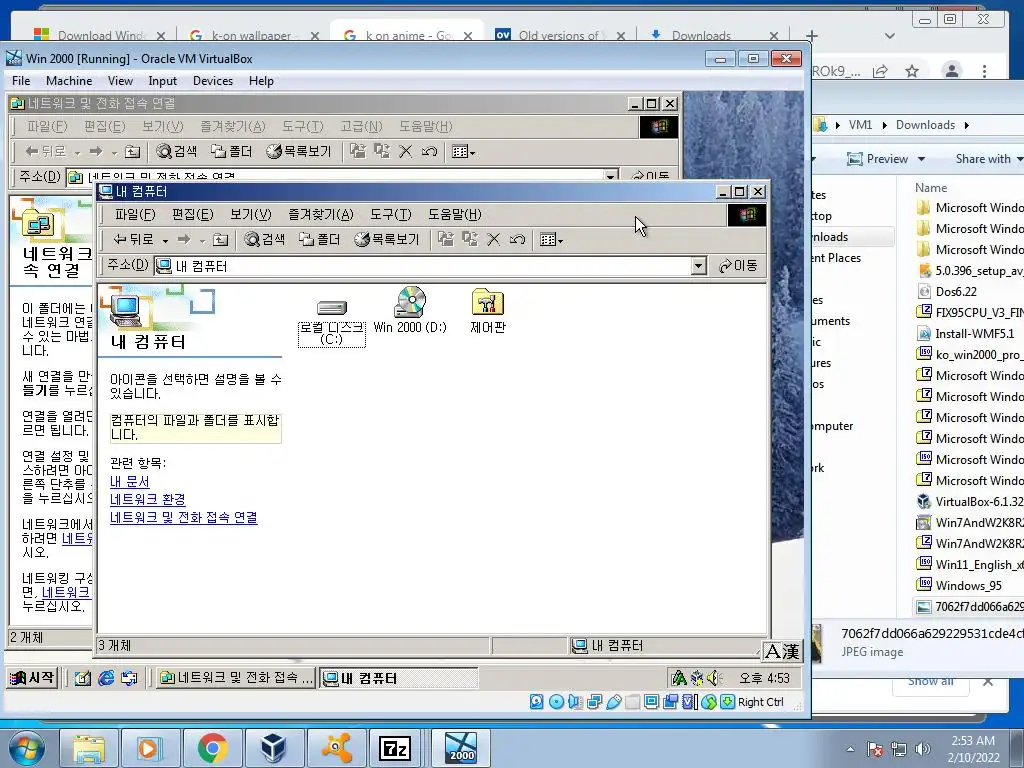Open Windows 7 Start orb
Viewport: 1024px width, 768px height.
click(25, 748)
